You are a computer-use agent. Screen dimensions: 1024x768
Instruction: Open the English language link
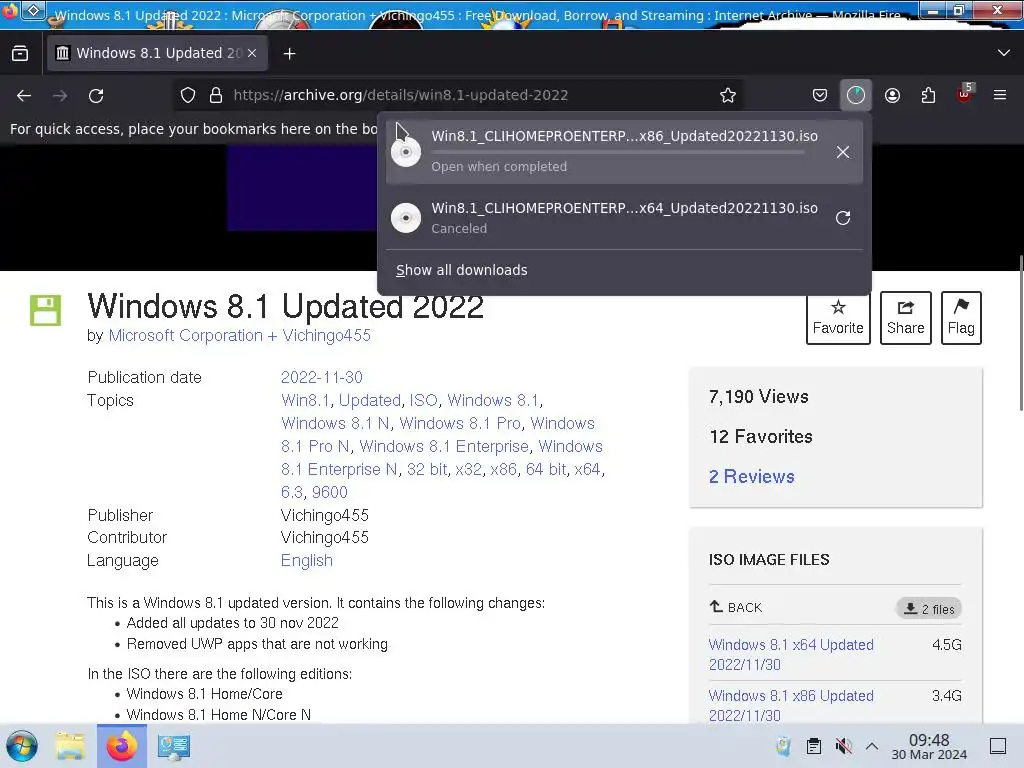(306, 561)
